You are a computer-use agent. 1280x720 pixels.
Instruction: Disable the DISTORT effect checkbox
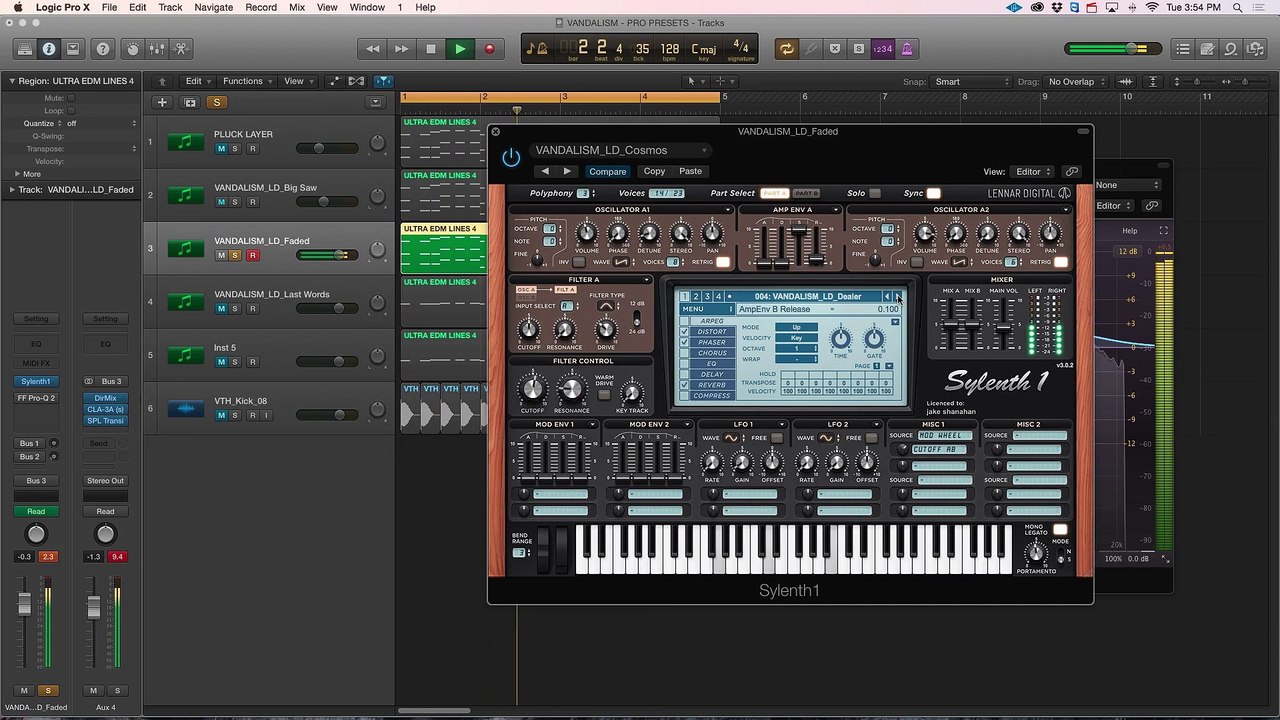click(x=684, y=331)
